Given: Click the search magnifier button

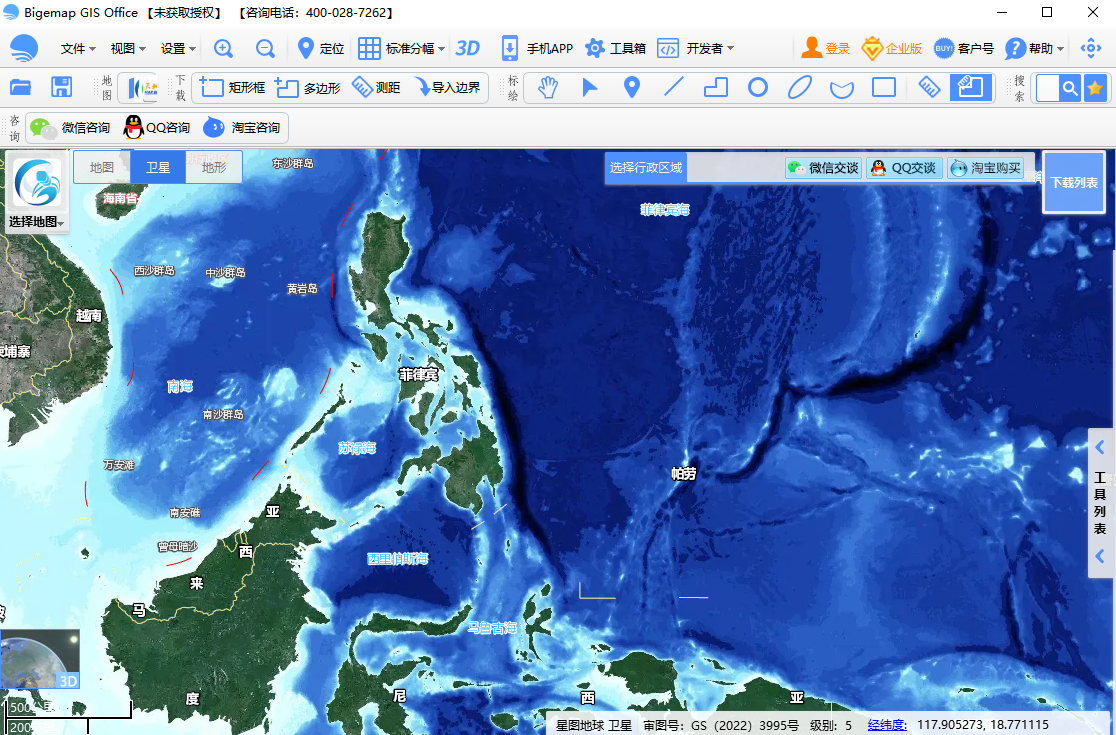Looking at the screenshot, I should tap(1069, 88).
